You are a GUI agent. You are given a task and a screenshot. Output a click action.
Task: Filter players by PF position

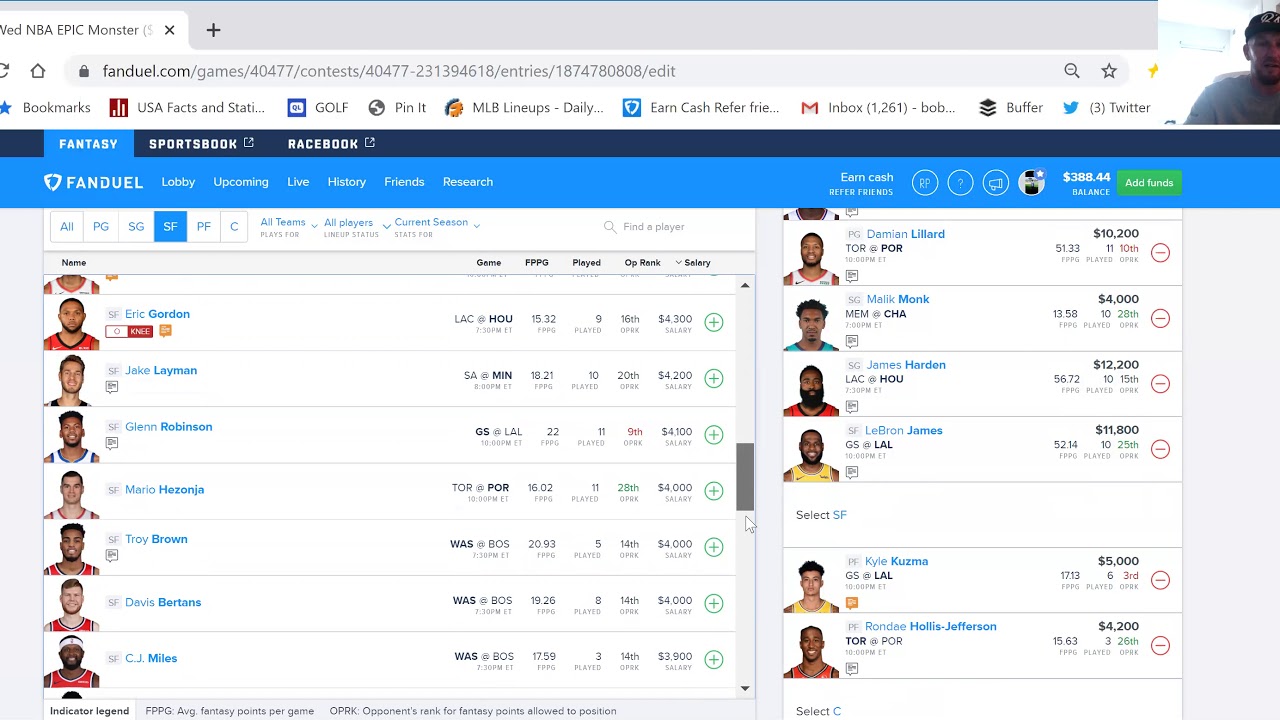pos(203,227)
